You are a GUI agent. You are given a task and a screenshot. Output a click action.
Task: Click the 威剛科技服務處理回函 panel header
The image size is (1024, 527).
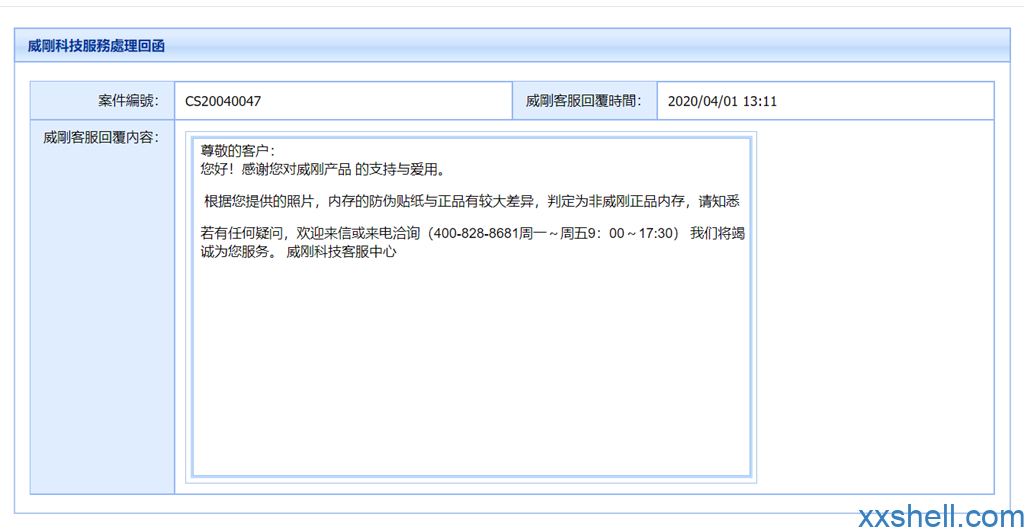512,46
